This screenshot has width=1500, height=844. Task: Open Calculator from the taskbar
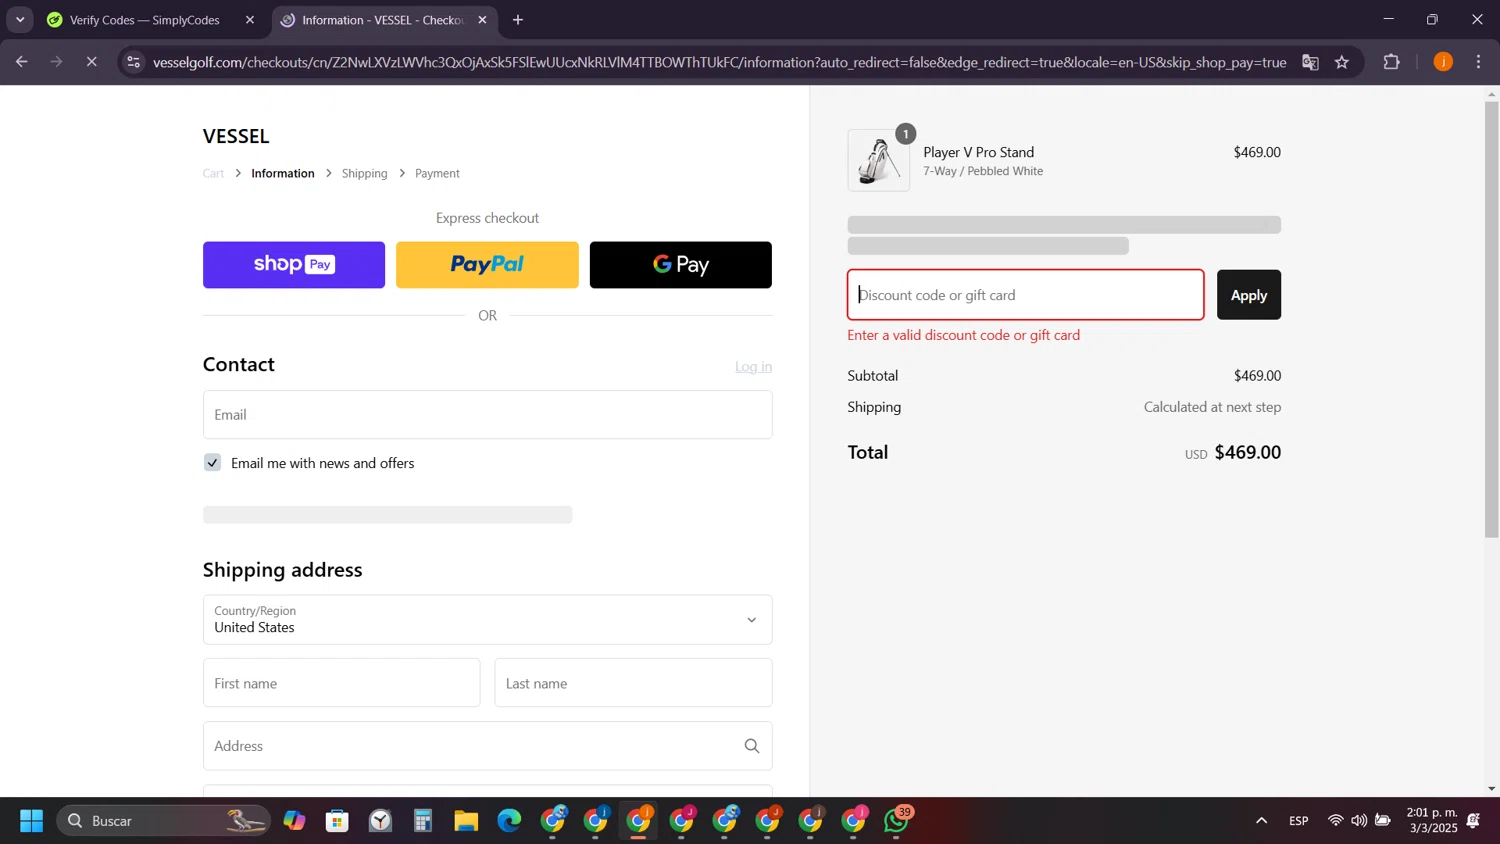pos(423,821)
